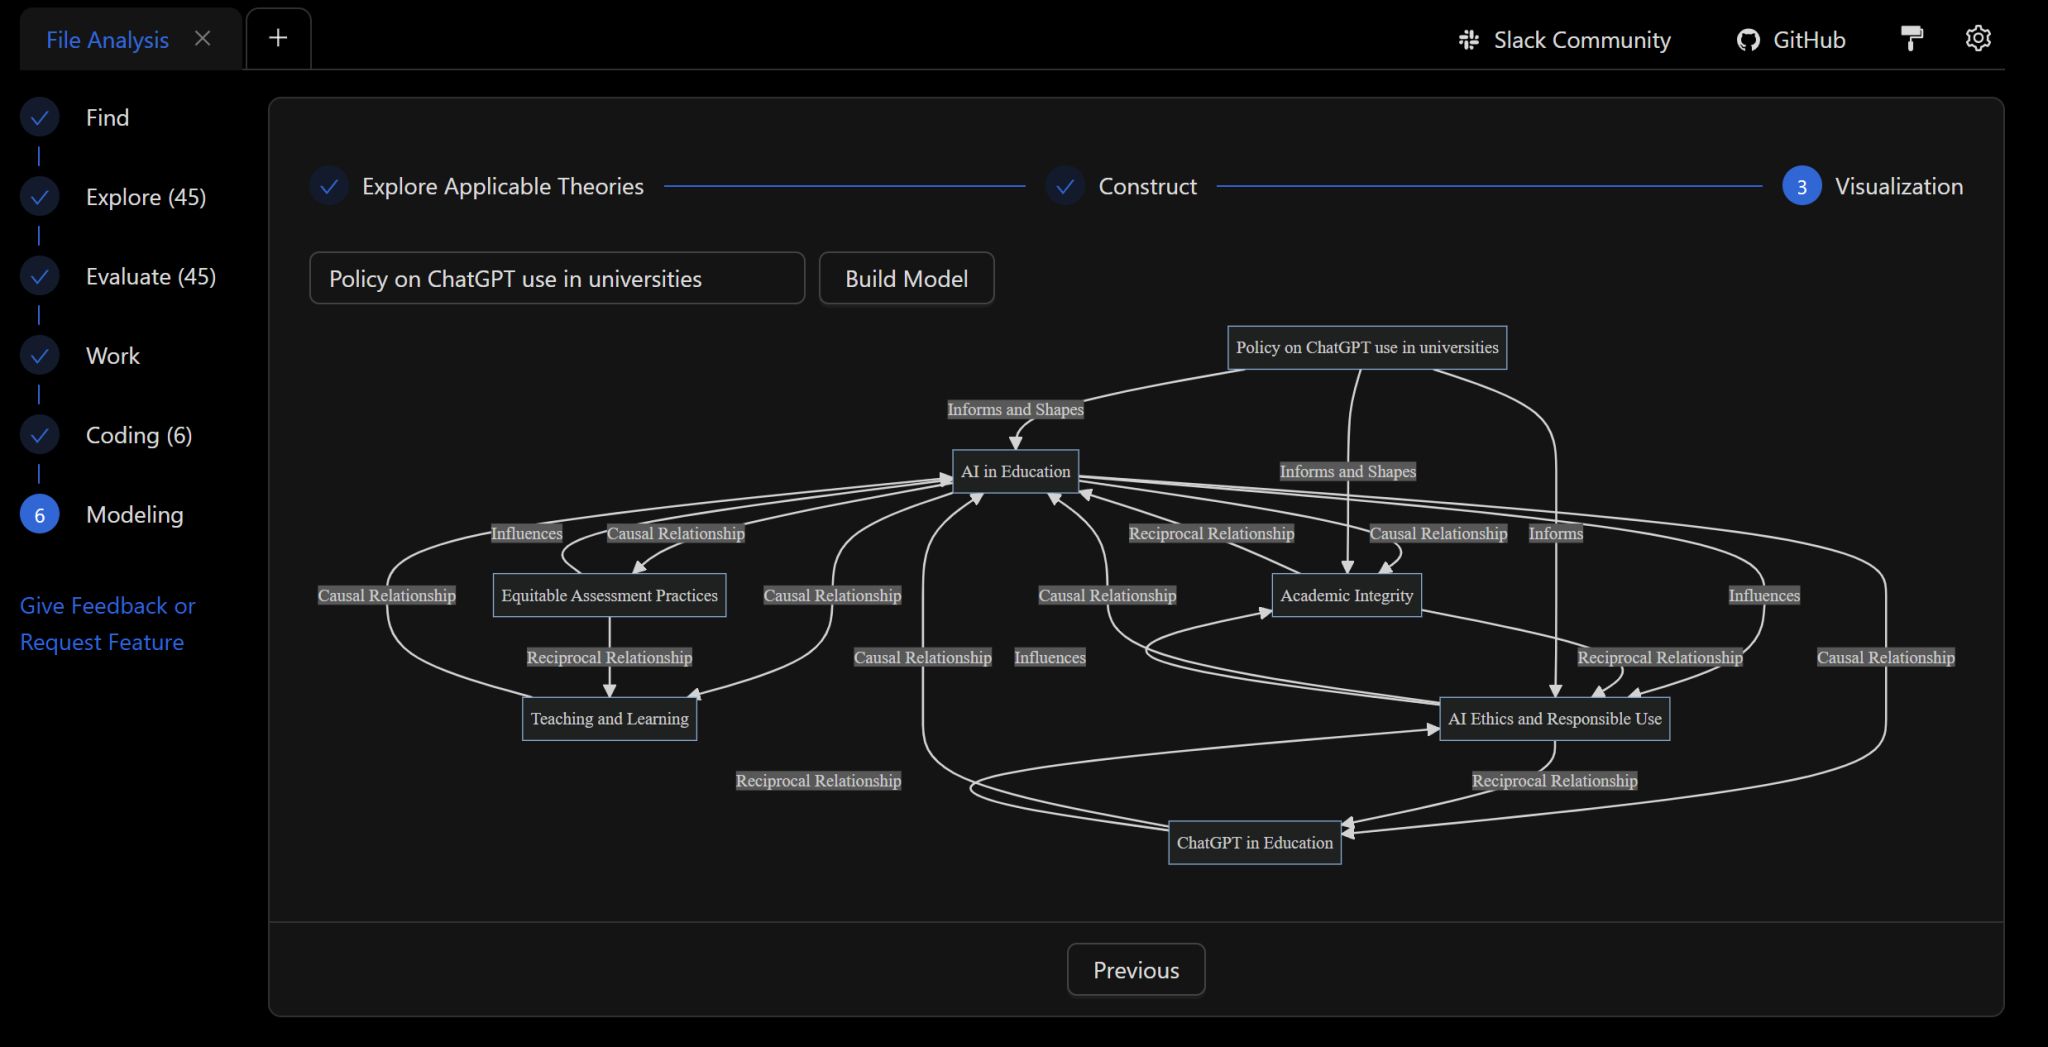Select the Explore (45) step
Image resolution: width=2048 pixels, height=1047 pixels.
click(x=145, y=197)
